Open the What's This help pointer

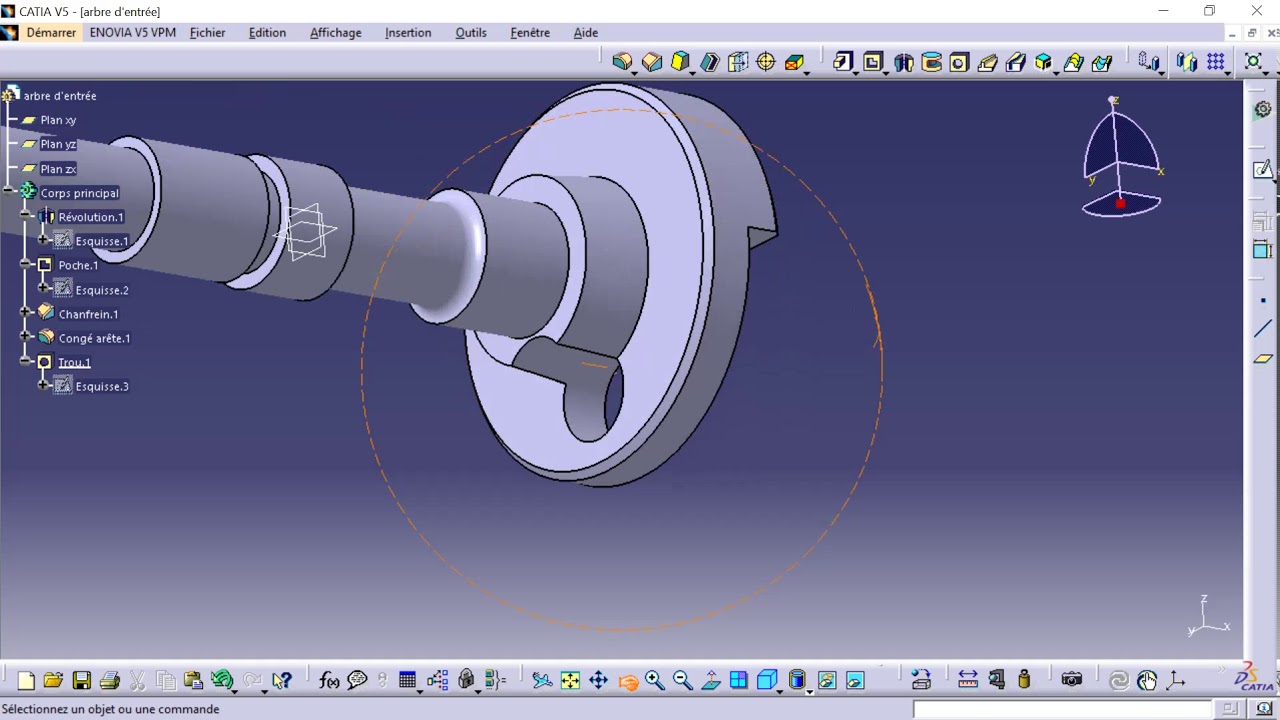pos(282,681)
